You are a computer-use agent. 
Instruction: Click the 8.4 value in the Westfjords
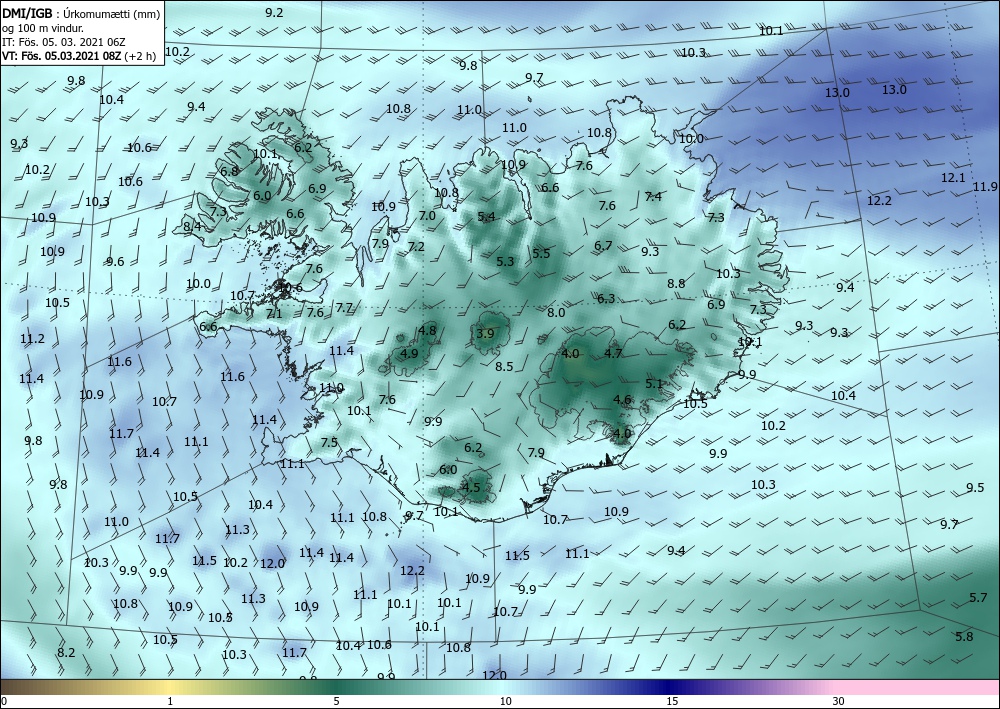192,226
